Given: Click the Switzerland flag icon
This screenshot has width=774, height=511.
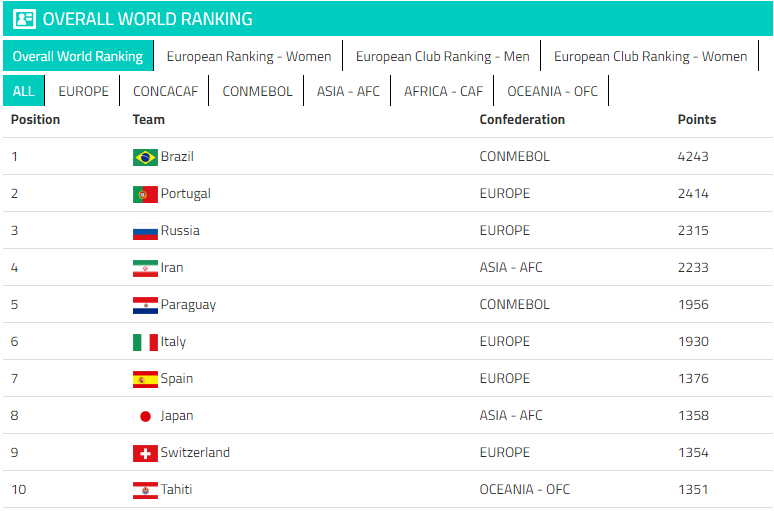Looking at the screenshot, I should tap(145, 453).
